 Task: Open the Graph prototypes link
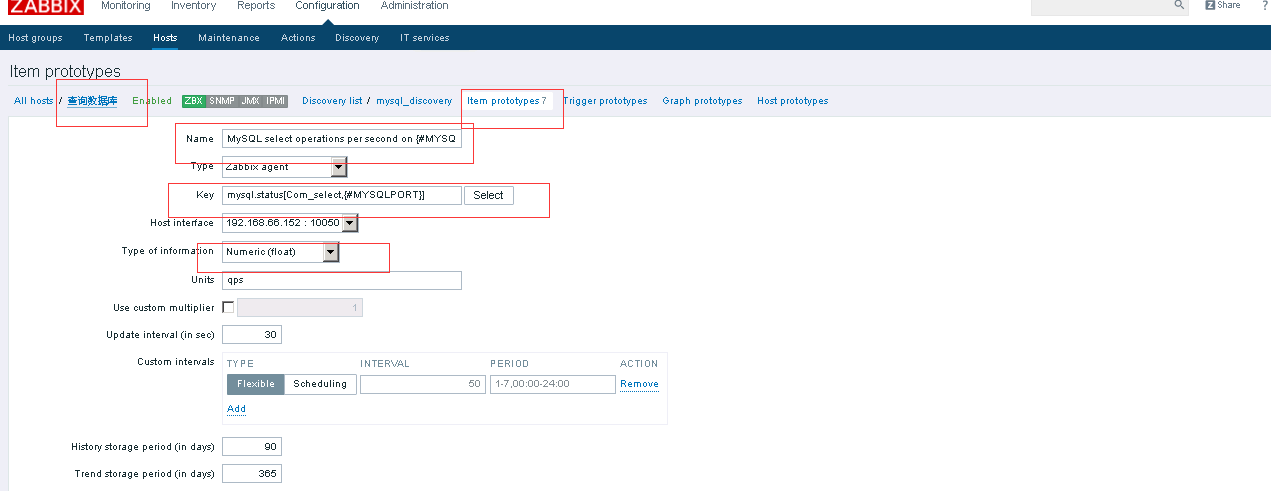(702, 101)
